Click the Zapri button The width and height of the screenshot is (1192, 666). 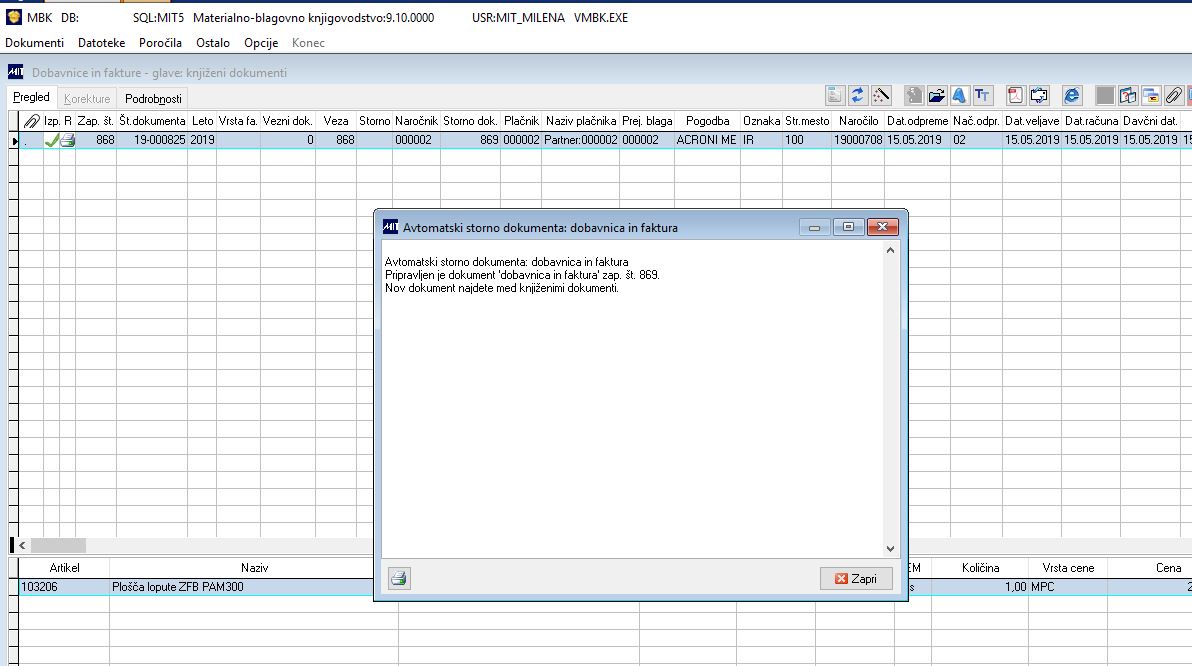[856, 579]
